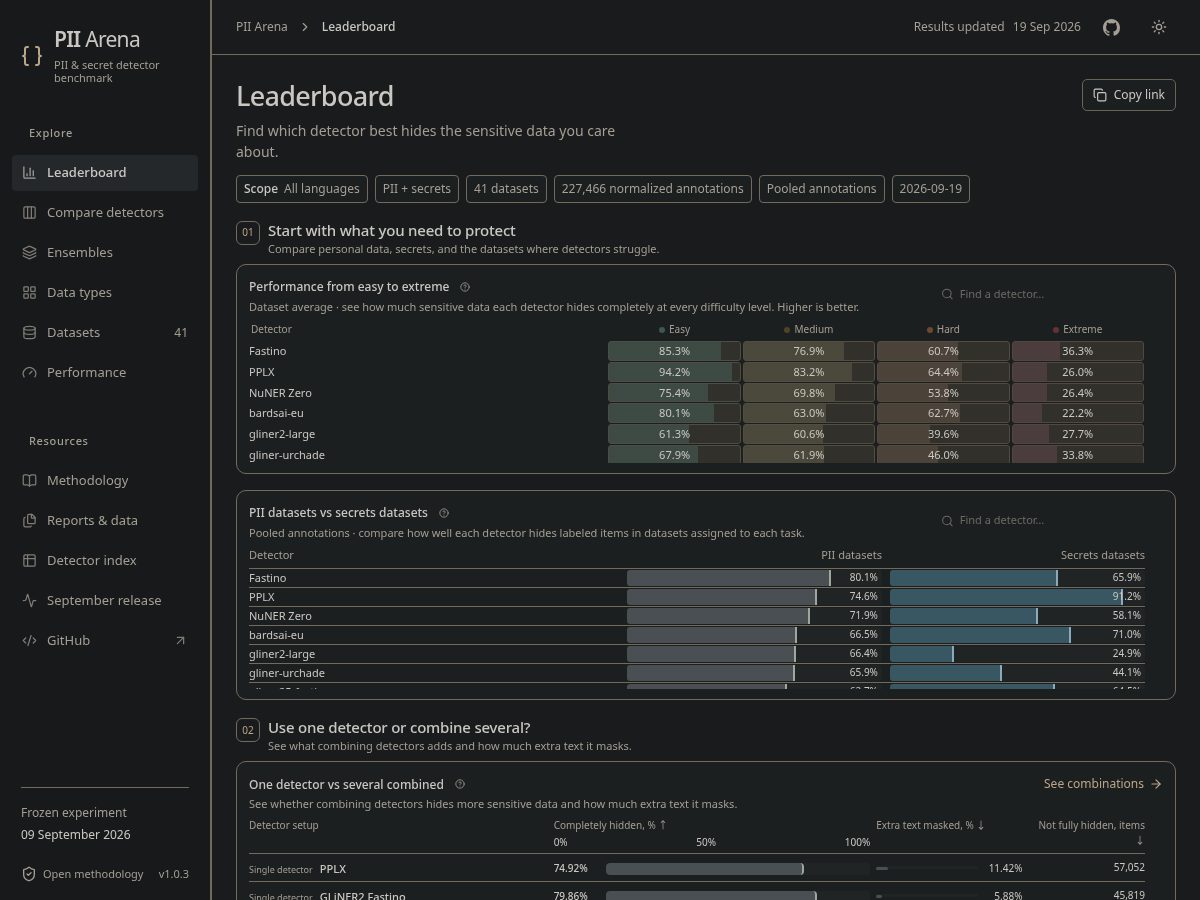
Task: Open help icon for Performance from easy to extreme
Action: coord(465,287)
